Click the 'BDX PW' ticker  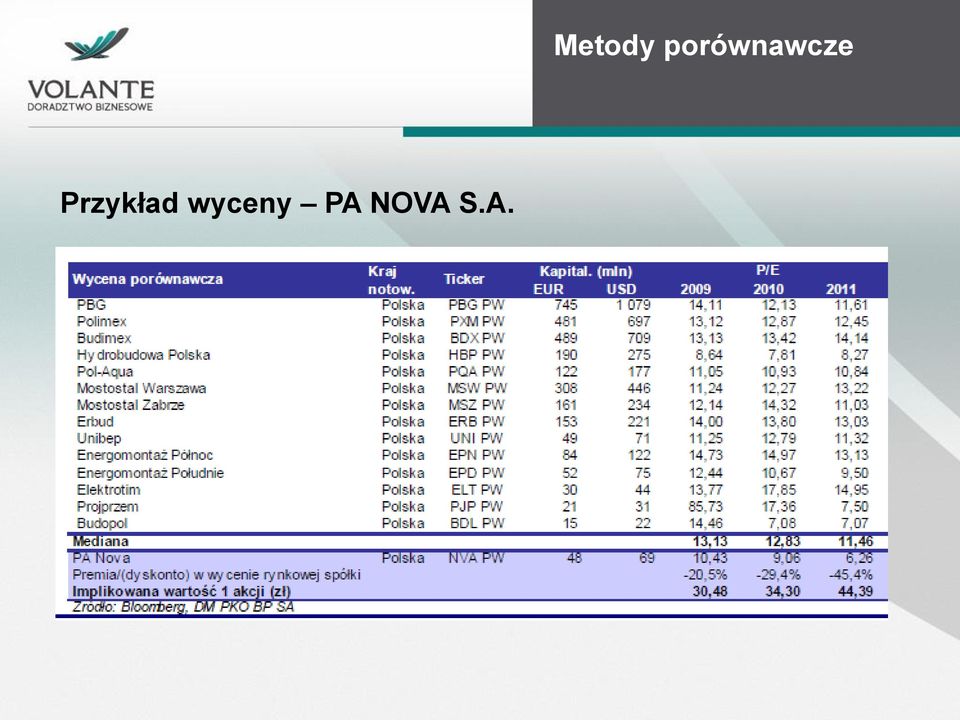click(x=477, y=338)
